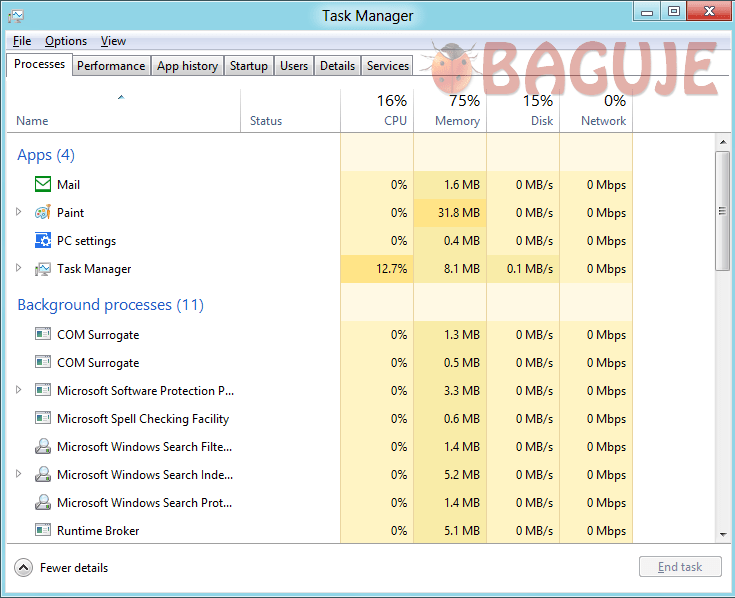Click the scroll down arrow

tap(722, 534)
